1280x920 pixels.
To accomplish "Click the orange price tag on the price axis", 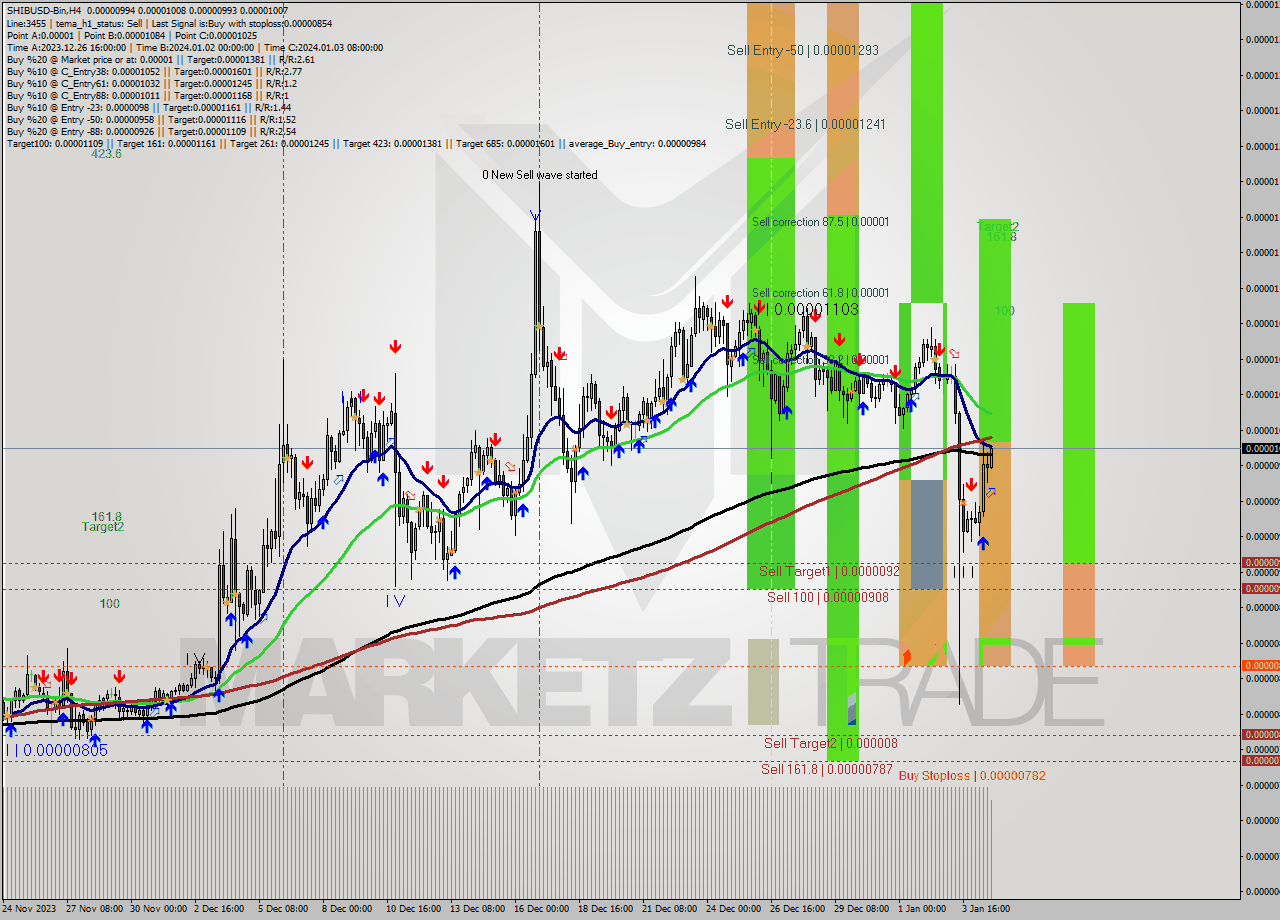I will 1260,666.
